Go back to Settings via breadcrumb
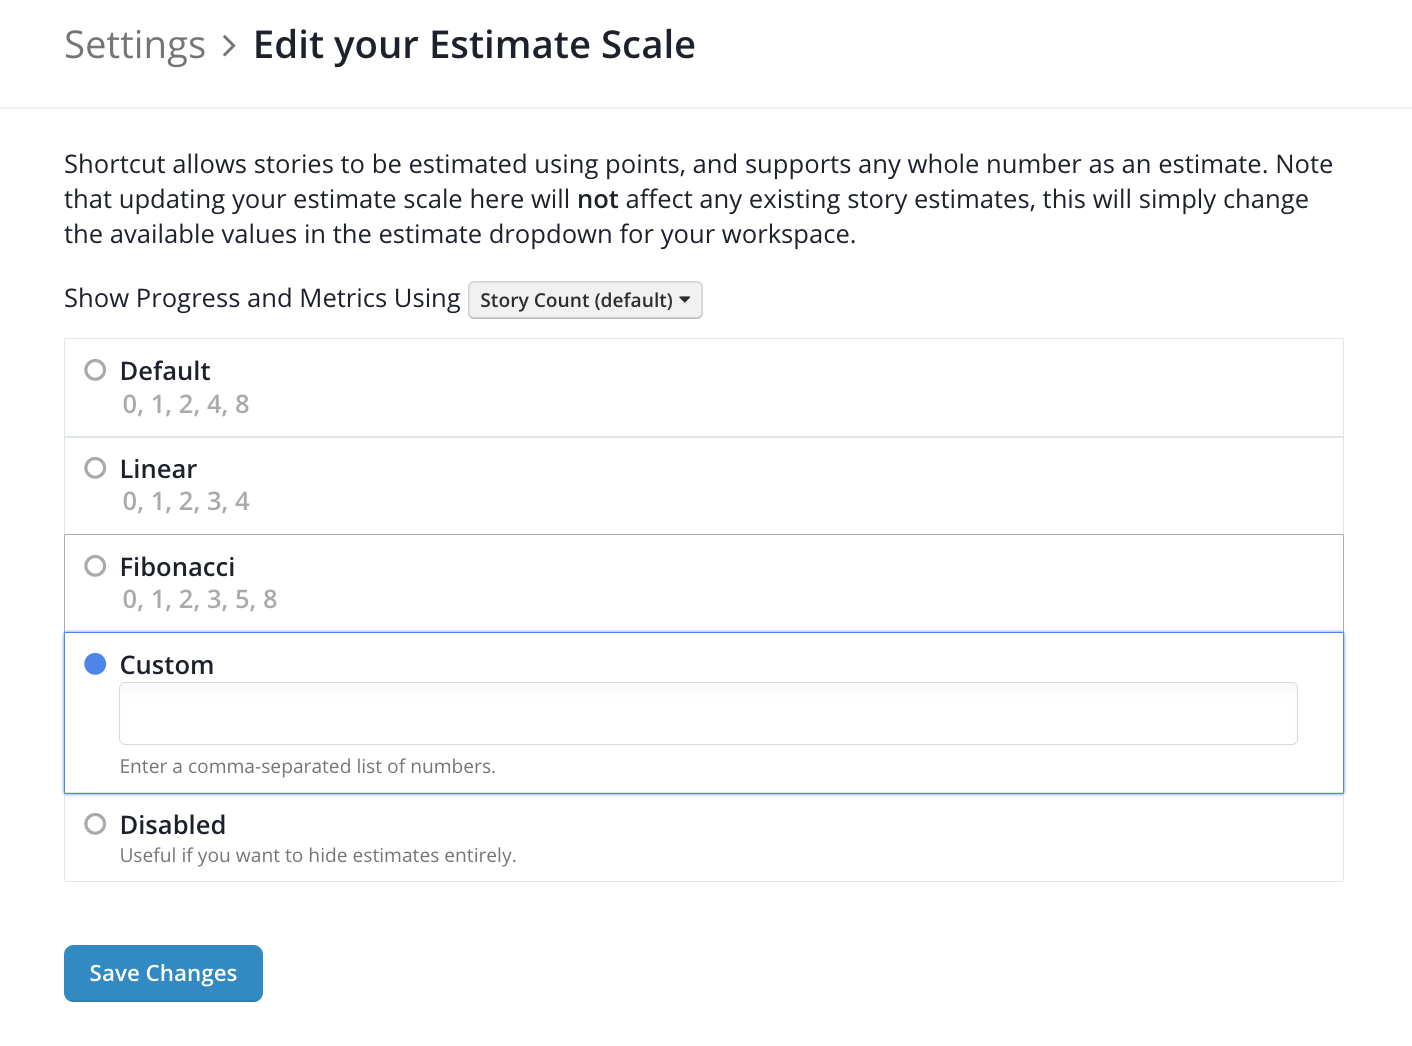Image resolution: width=1412 pixels, height=1046 pixels. point(135,46)
